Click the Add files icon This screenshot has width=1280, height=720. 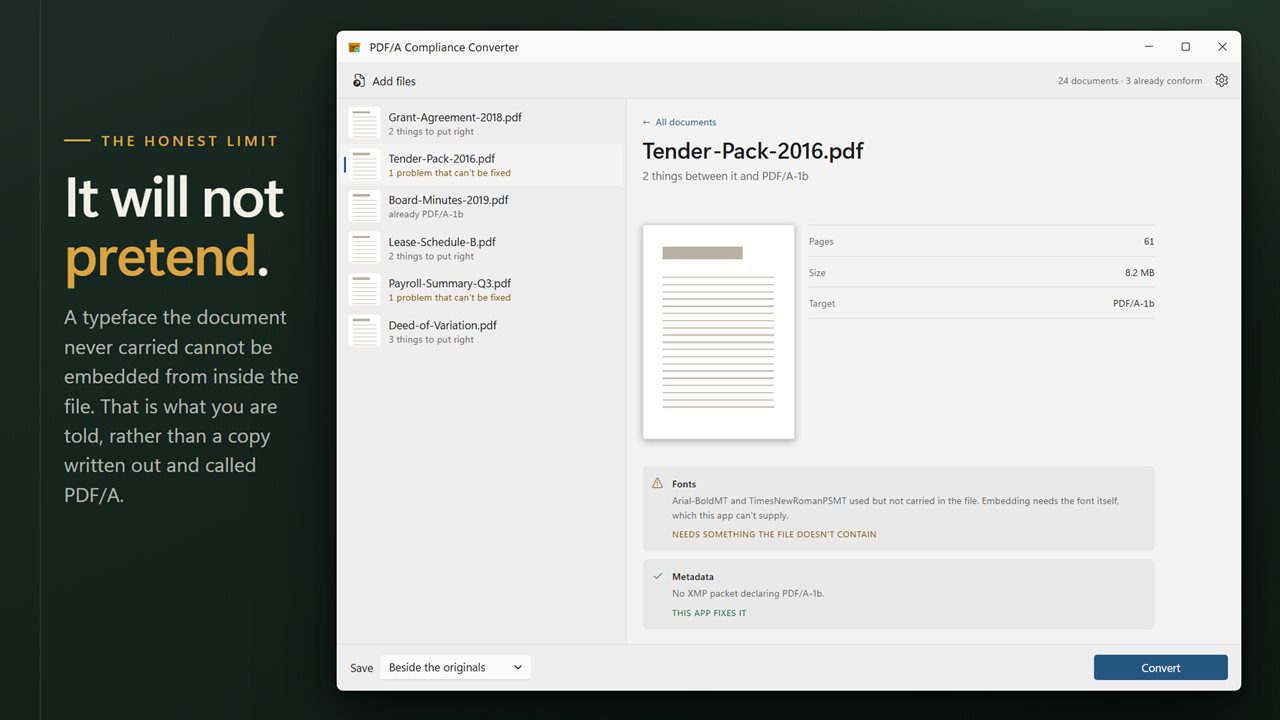pyautogui.click(x=359, y=81)
